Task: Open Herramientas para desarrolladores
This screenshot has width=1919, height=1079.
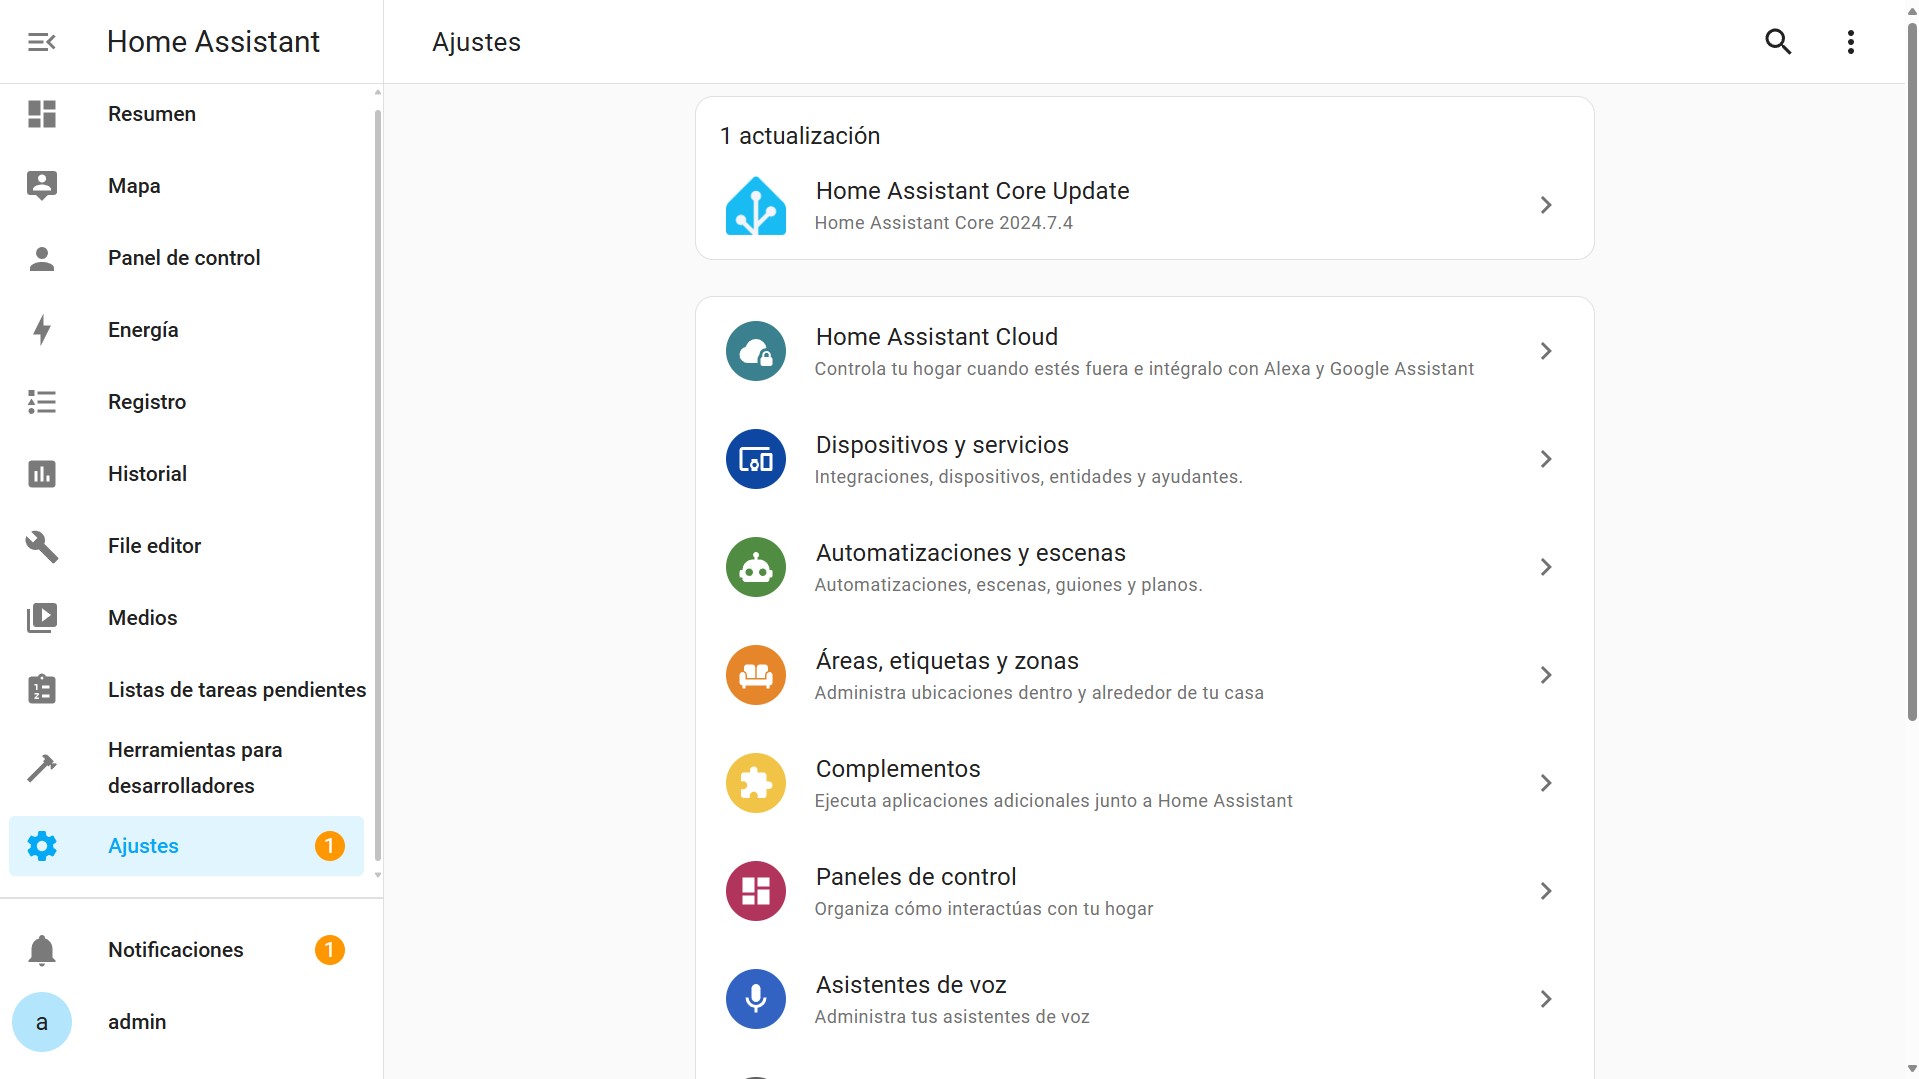Action: 195,768
